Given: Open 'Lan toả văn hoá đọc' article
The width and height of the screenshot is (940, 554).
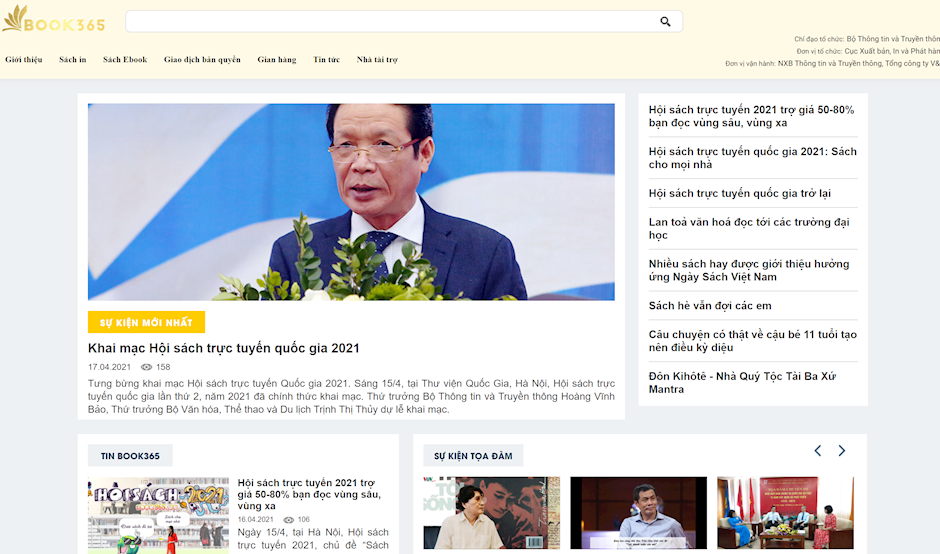Looking at the screenshot, I should (x=748, y=228).
